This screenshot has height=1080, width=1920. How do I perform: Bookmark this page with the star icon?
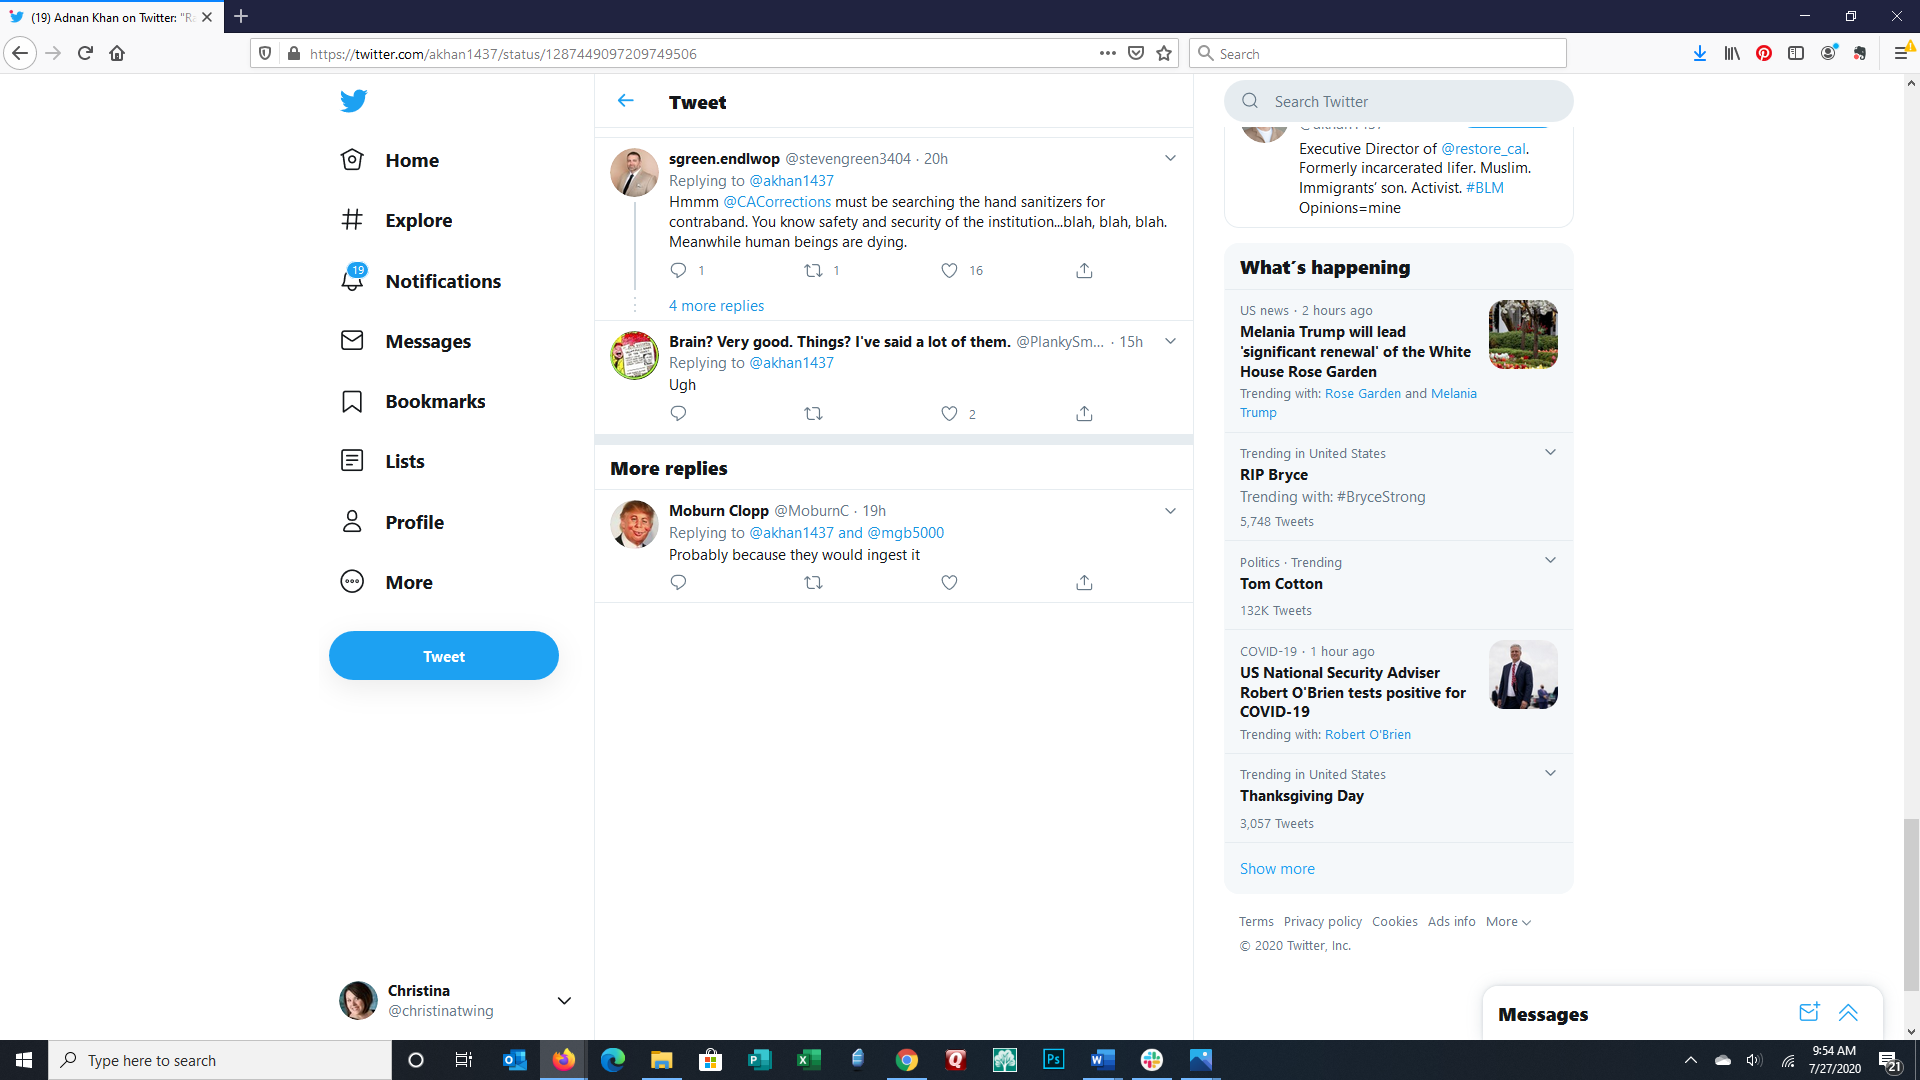point(1164,54)
